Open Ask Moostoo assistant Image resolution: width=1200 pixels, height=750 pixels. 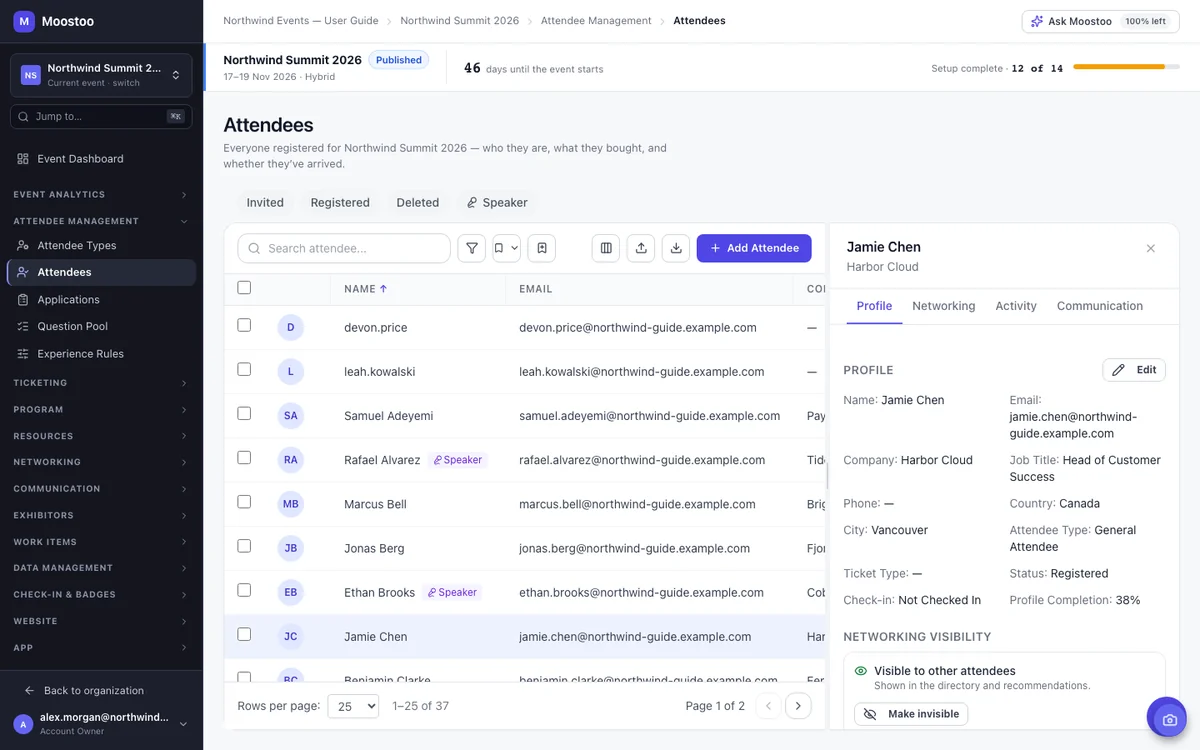1101,21
